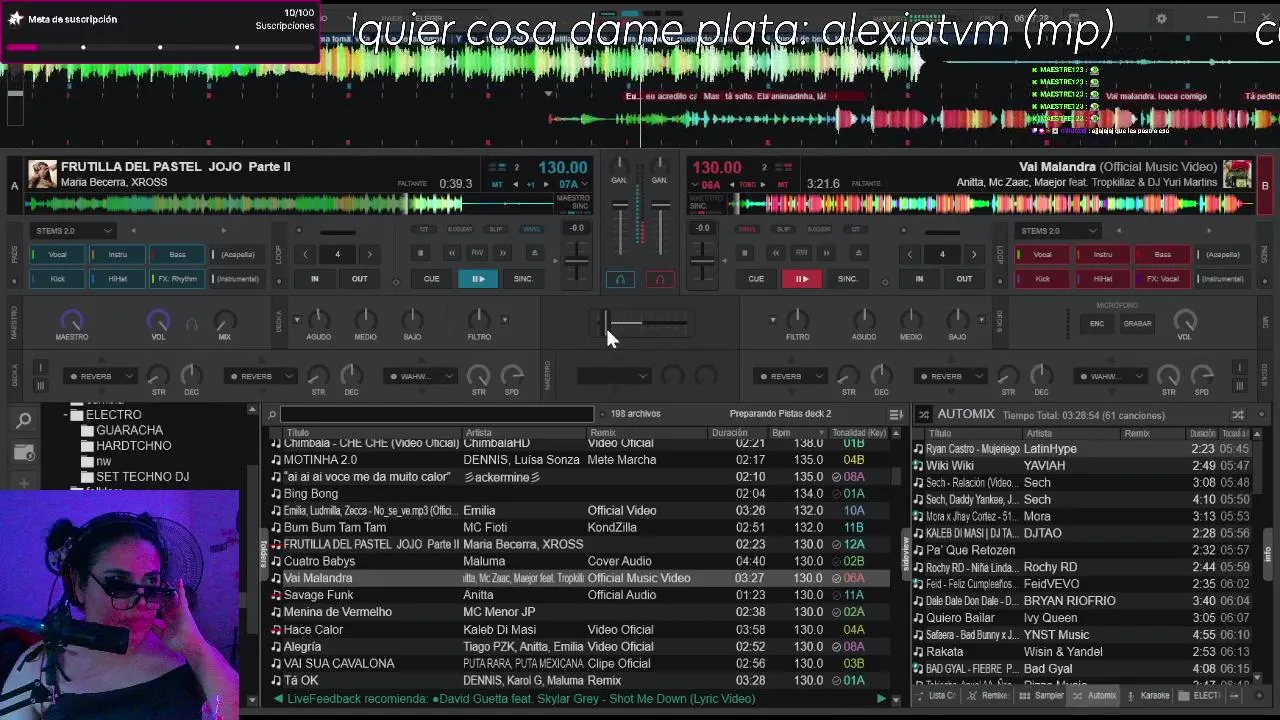Toggle VINYL mode on deck B
Image resolution: width=1280 pixels, height=720 pixels.
(x=747, y=229)
